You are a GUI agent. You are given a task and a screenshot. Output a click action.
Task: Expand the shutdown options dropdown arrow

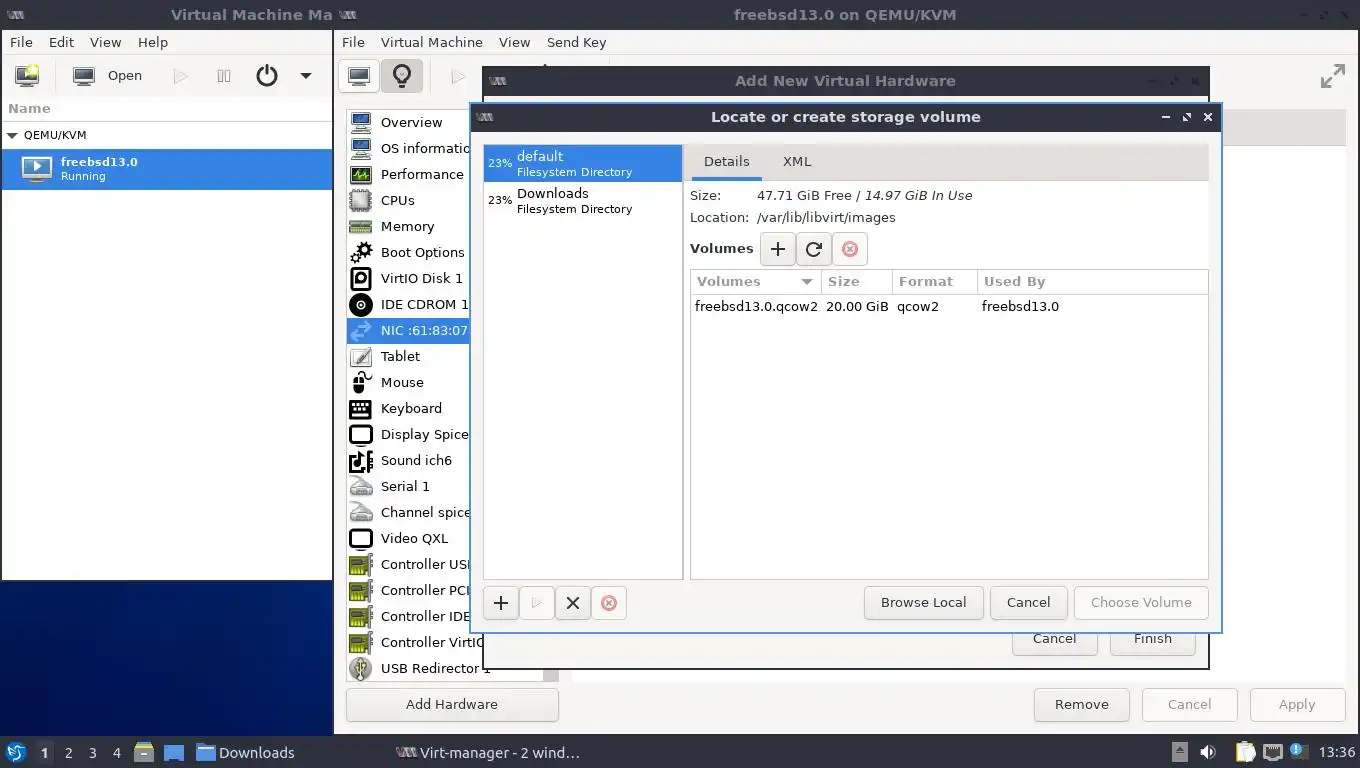(x=306, y=75)
